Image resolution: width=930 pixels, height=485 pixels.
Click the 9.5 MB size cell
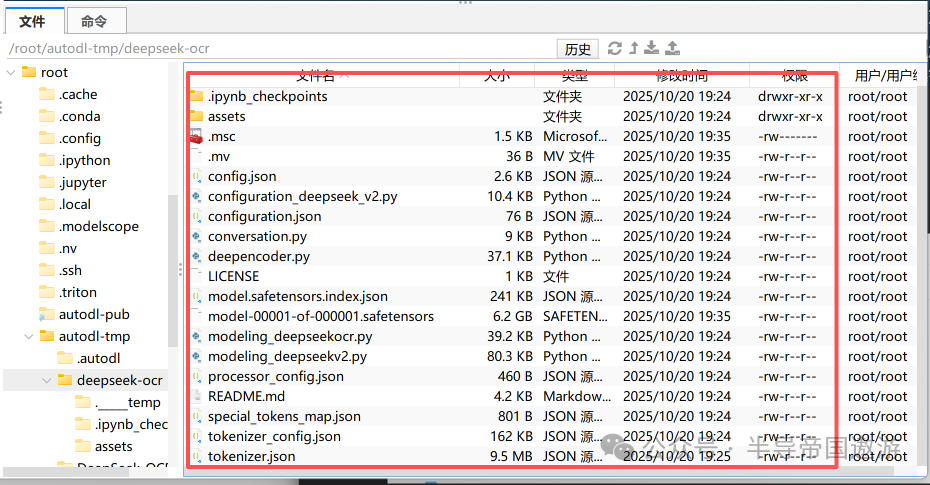(x=511, y=456)
